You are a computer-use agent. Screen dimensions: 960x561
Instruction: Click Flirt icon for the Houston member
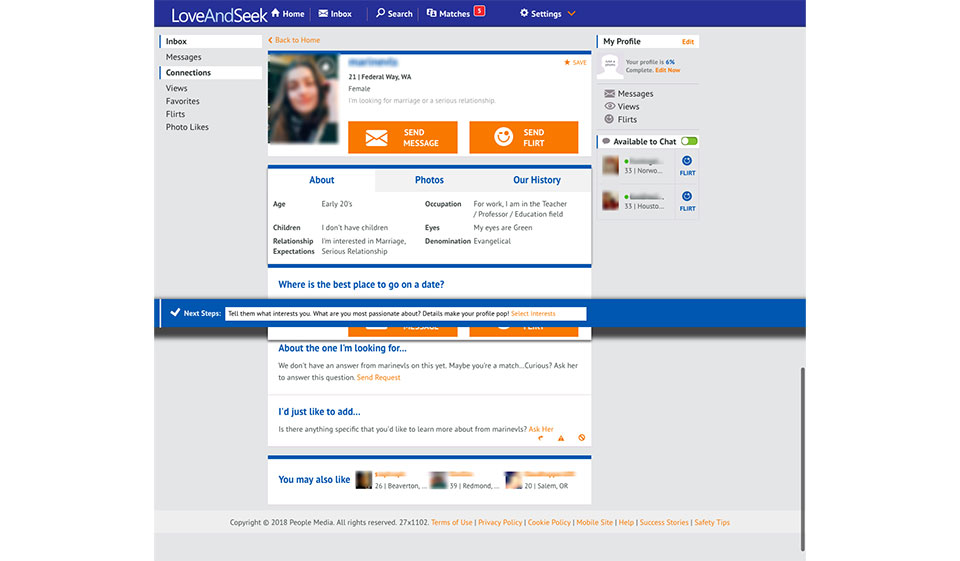687,200
